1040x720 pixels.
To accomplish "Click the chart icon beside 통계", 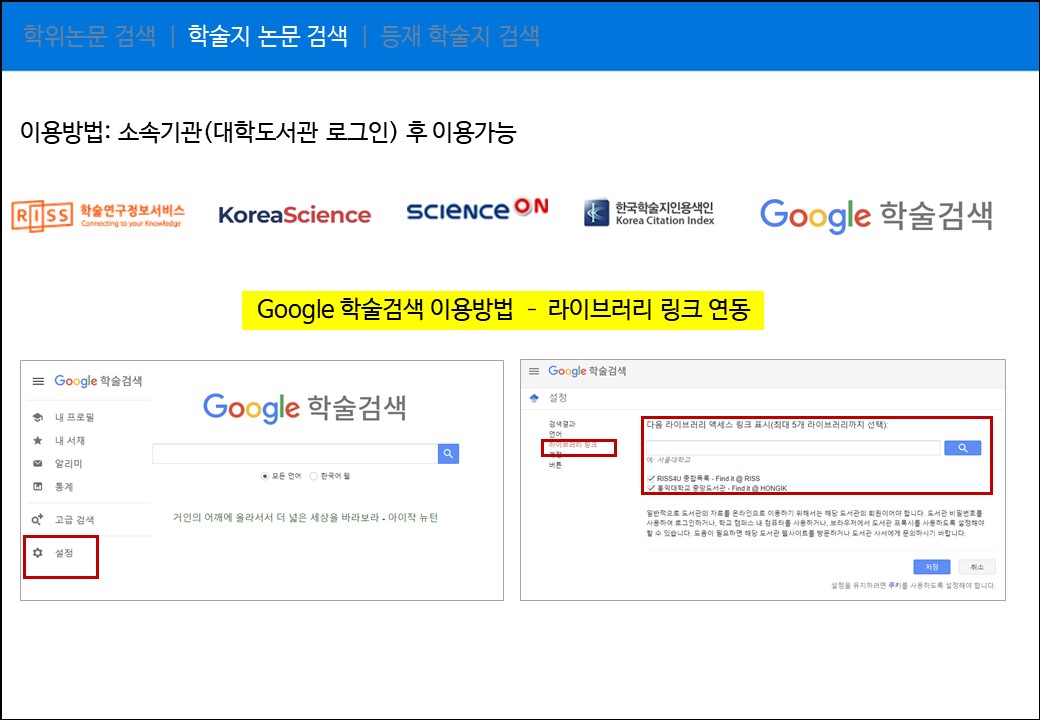I will (x=38, y=487).
